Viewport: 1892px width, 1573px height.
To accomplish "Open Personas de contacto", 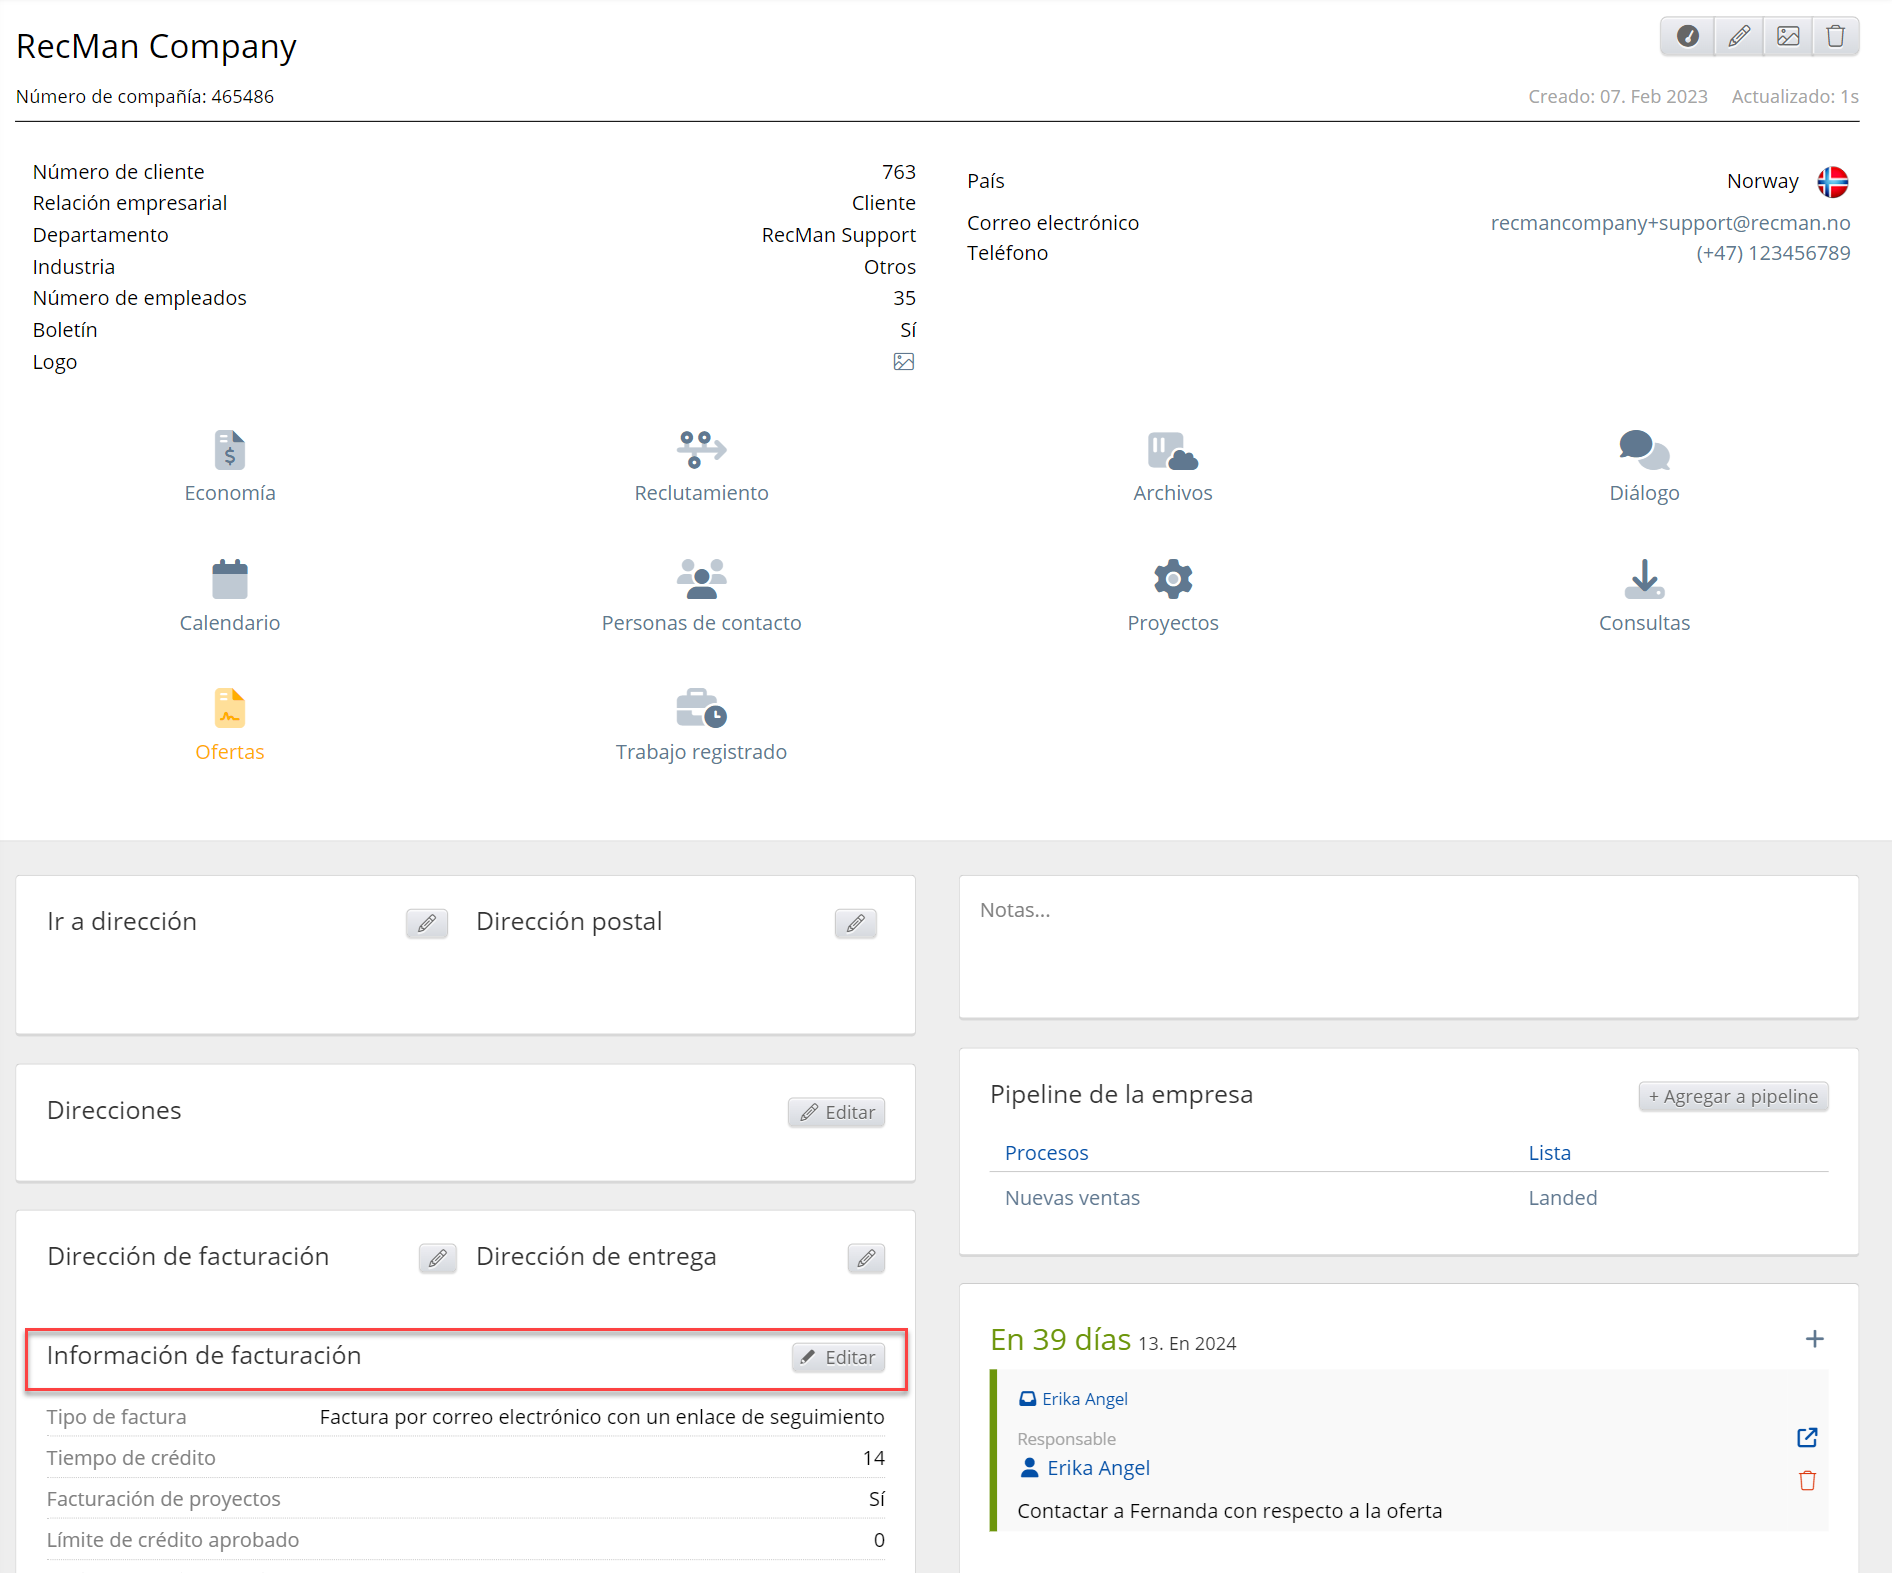I will point(701,580).
